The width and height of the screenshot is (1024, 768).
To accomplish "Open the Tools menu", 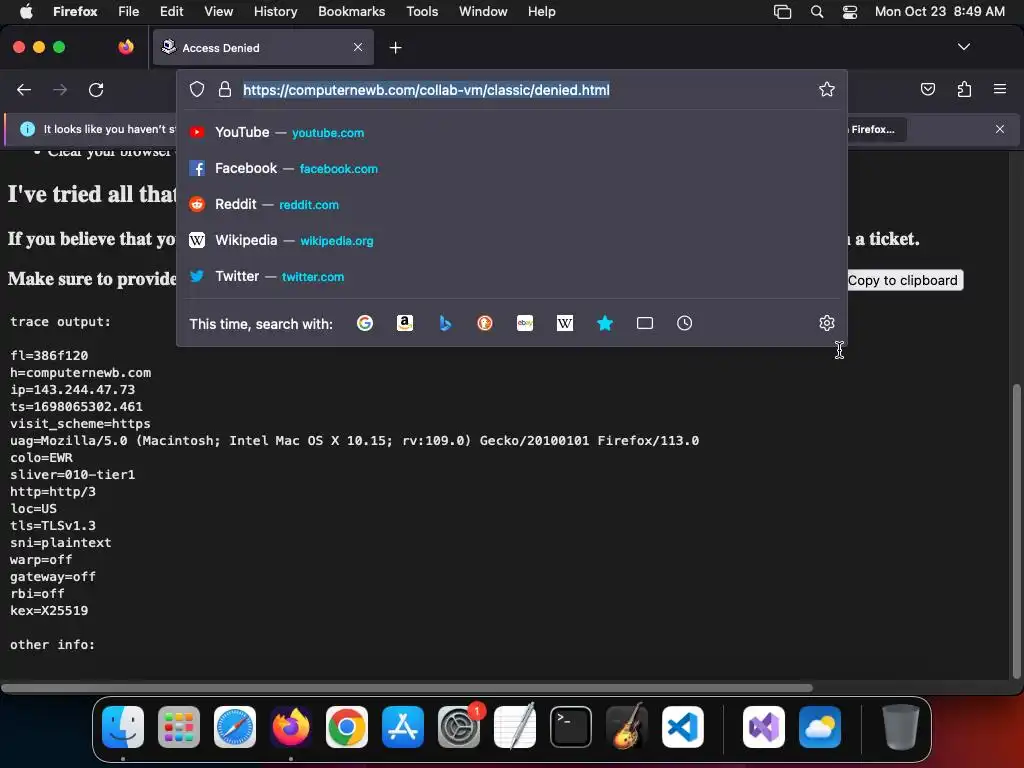I will click(x=422, y=11).
